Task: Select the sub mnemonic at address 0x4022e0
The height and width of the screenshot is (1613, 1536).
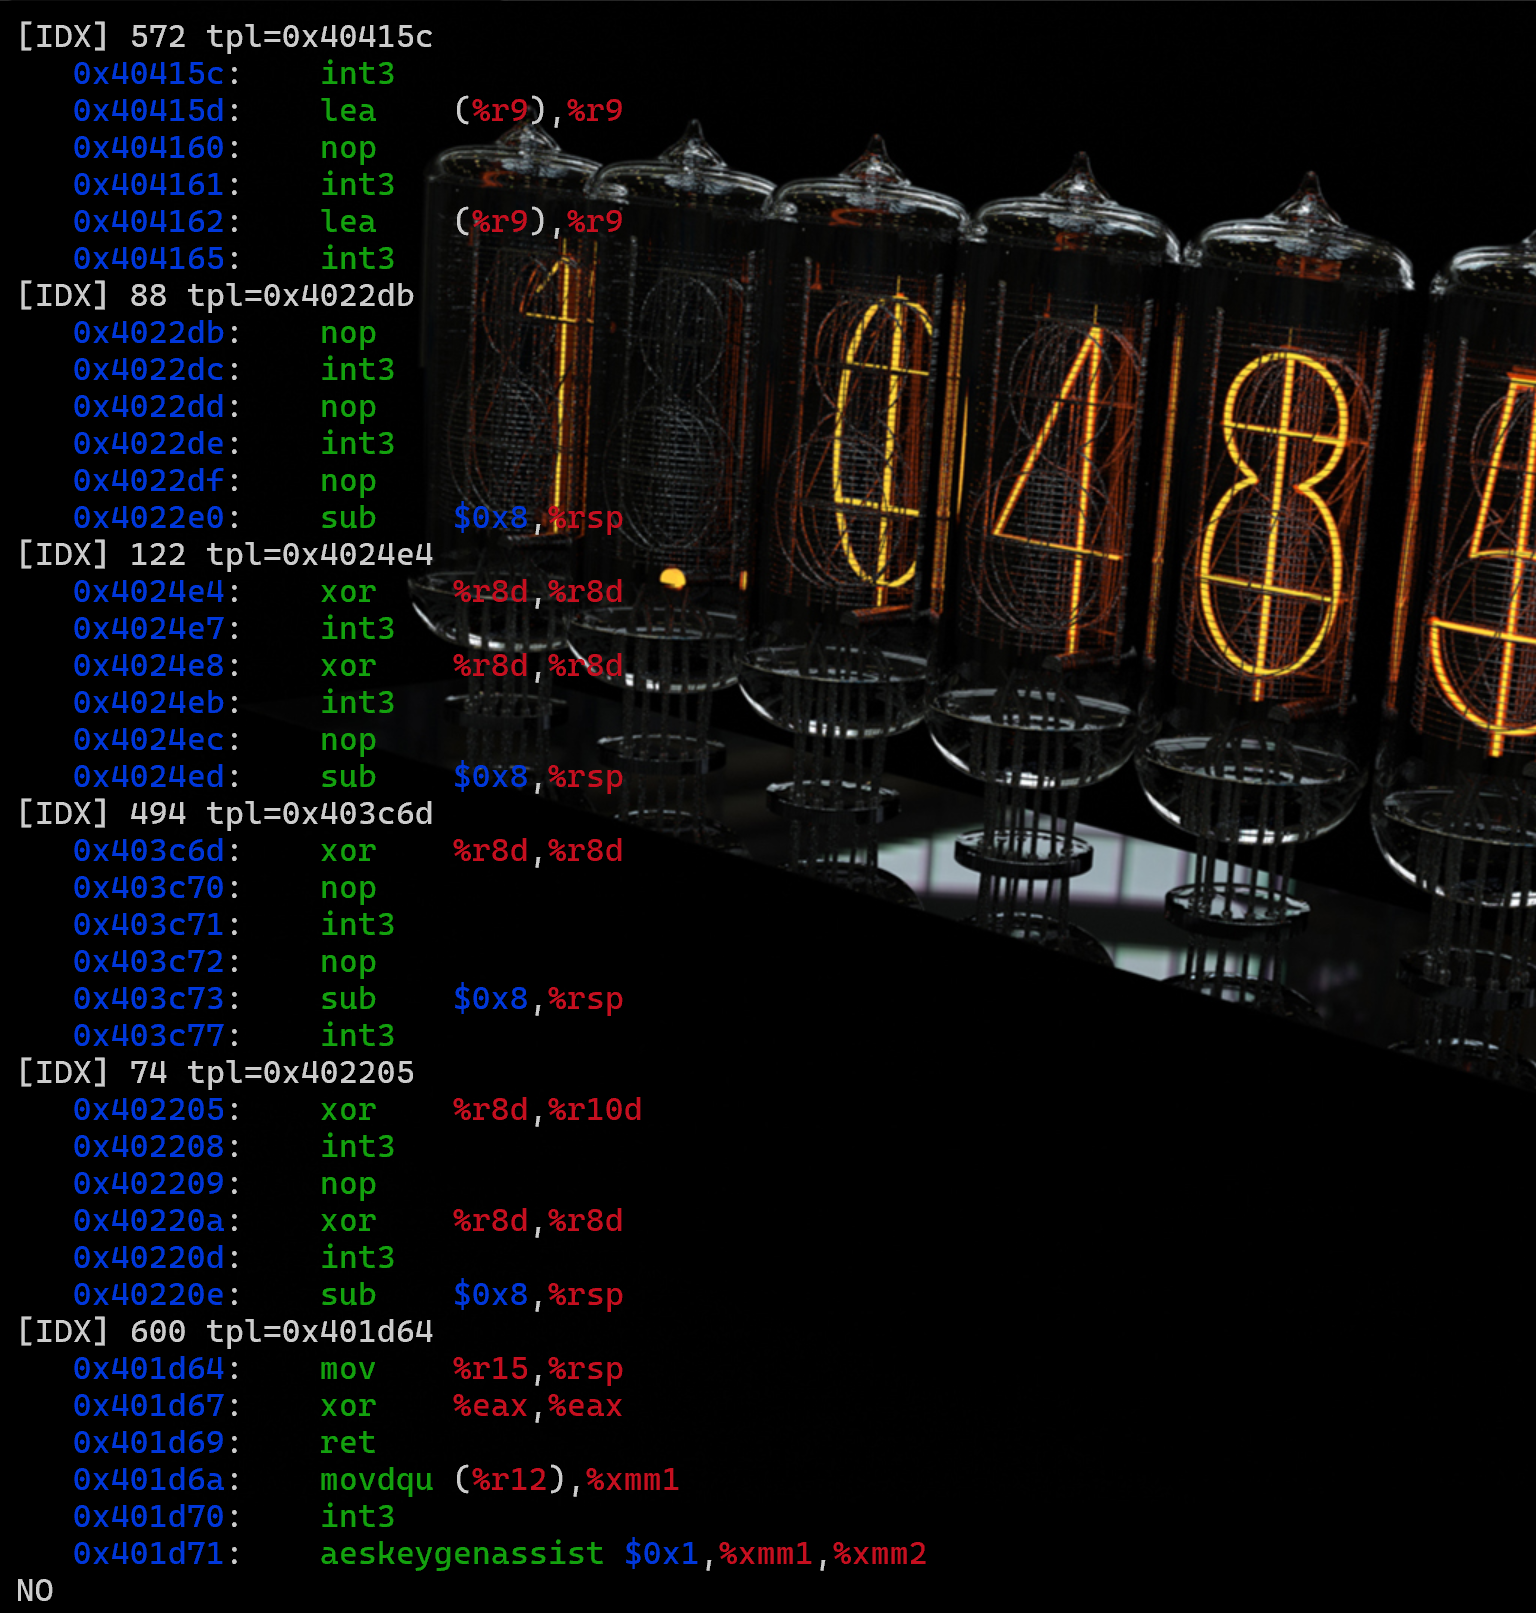Action: pos(348,517)
